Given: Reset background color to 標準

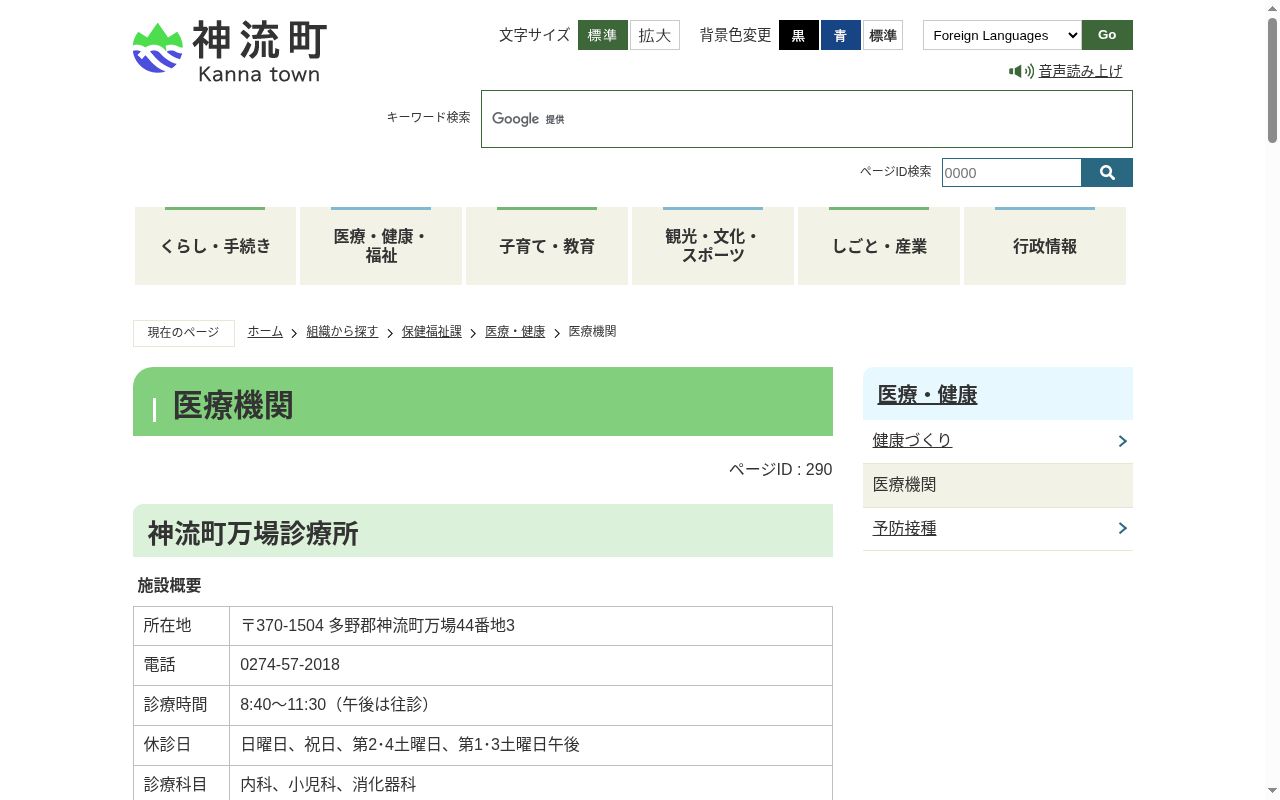Looking at the screenshot, I should click(883, 35).
